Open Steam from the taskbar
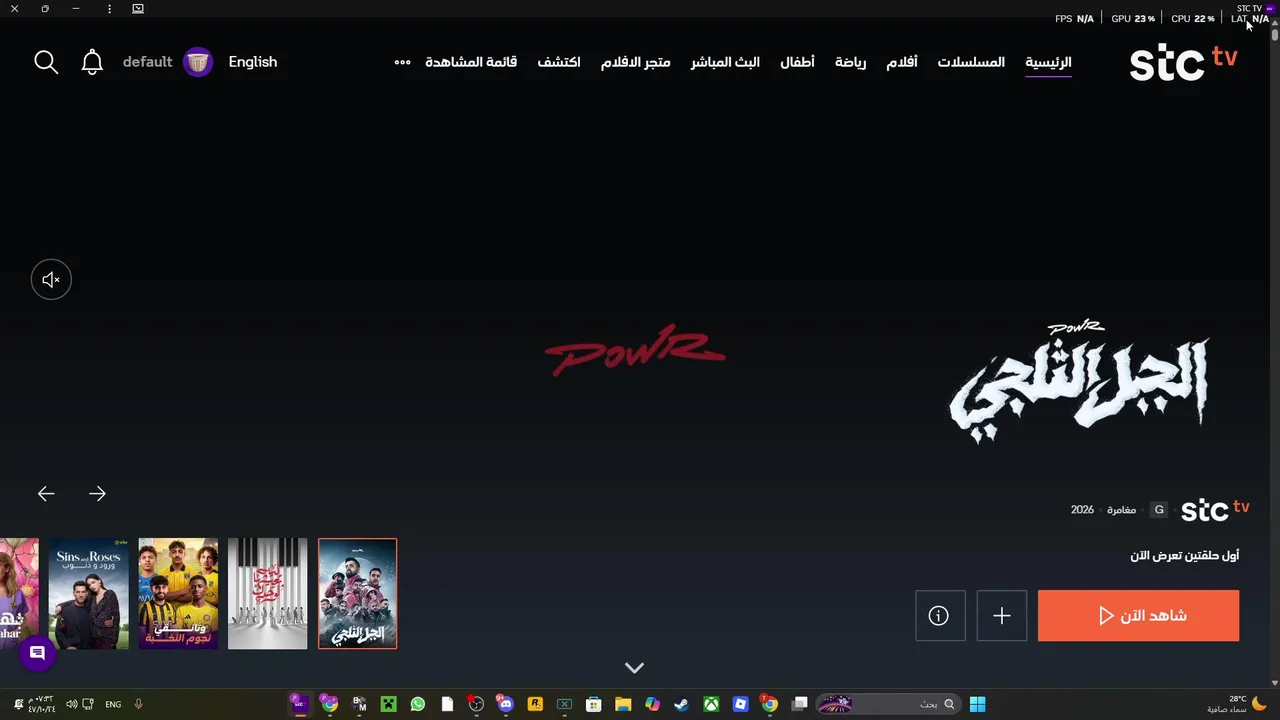Viewport: 1280px width, 720px height. point(681,704)
